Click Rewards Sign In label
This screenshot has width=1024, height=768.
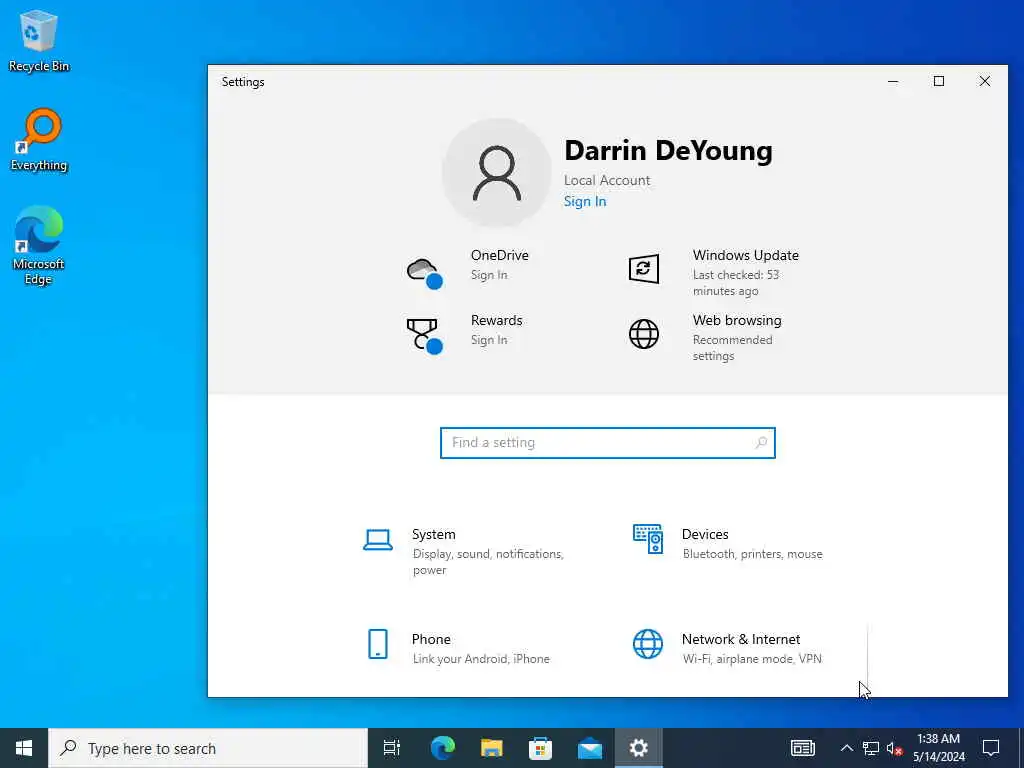pos(489,340)
